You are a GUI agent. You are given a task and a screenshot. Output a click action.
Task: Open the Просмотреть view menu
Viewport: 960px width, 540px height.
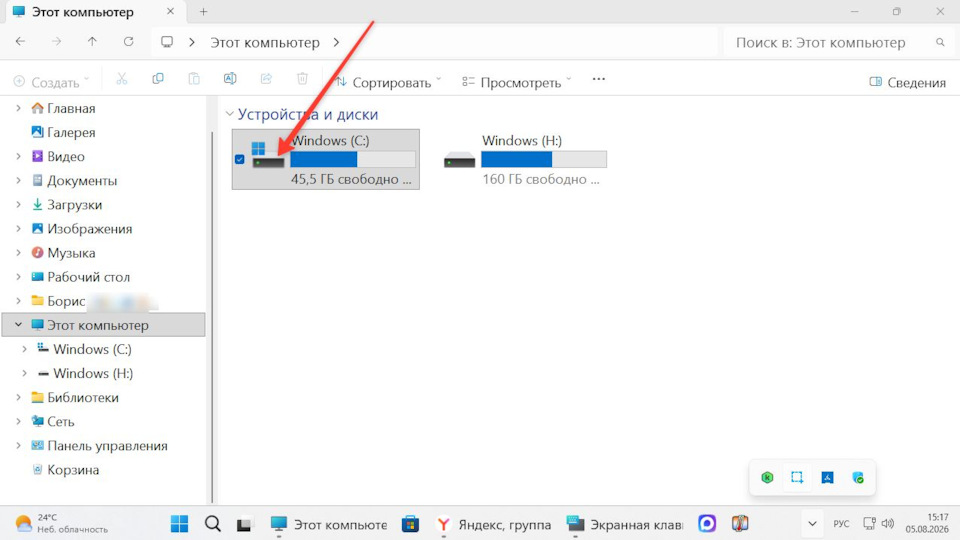[517, 82]
